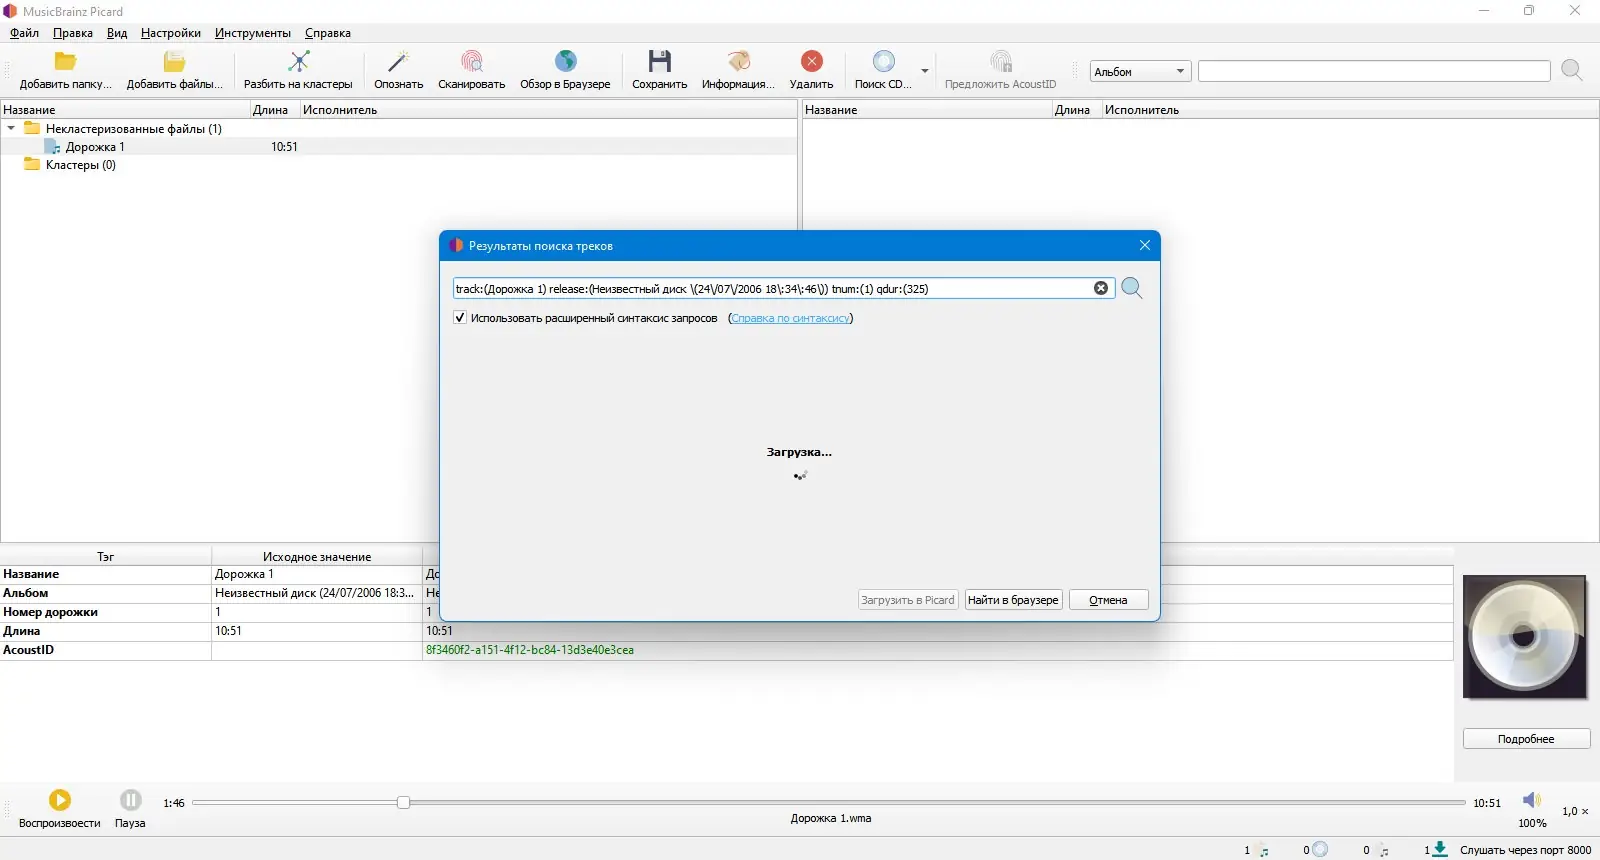Collapse the unclustered files tree node
This screenshot has width=1600, height=860.
tap(11, 128)
